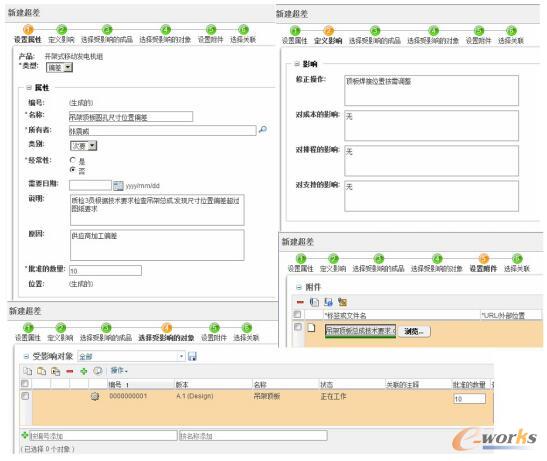Sort by the 版本 column header
The image size is (547, 461).
pyautogui.click(x=182, y=385)
